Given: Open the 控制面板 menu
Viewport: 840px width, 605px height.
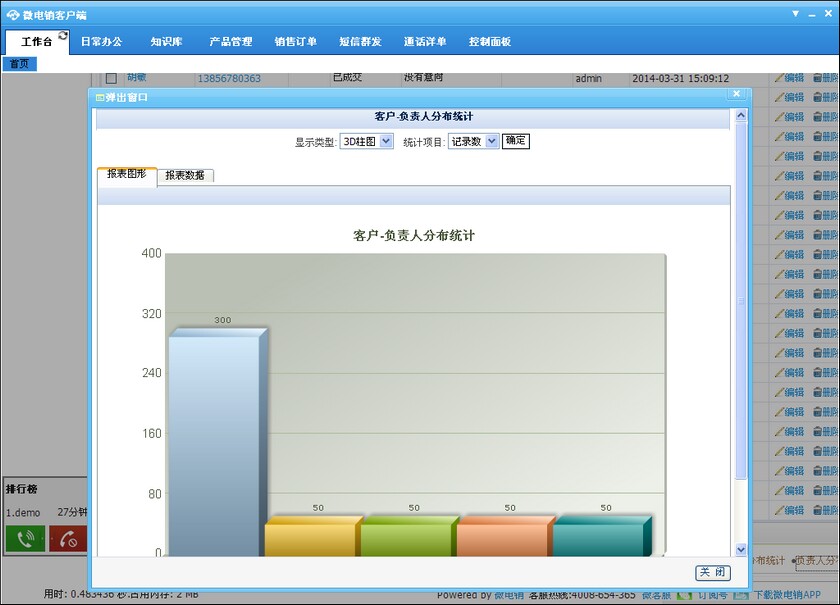Looking at the screenshot, I should 490,42.
